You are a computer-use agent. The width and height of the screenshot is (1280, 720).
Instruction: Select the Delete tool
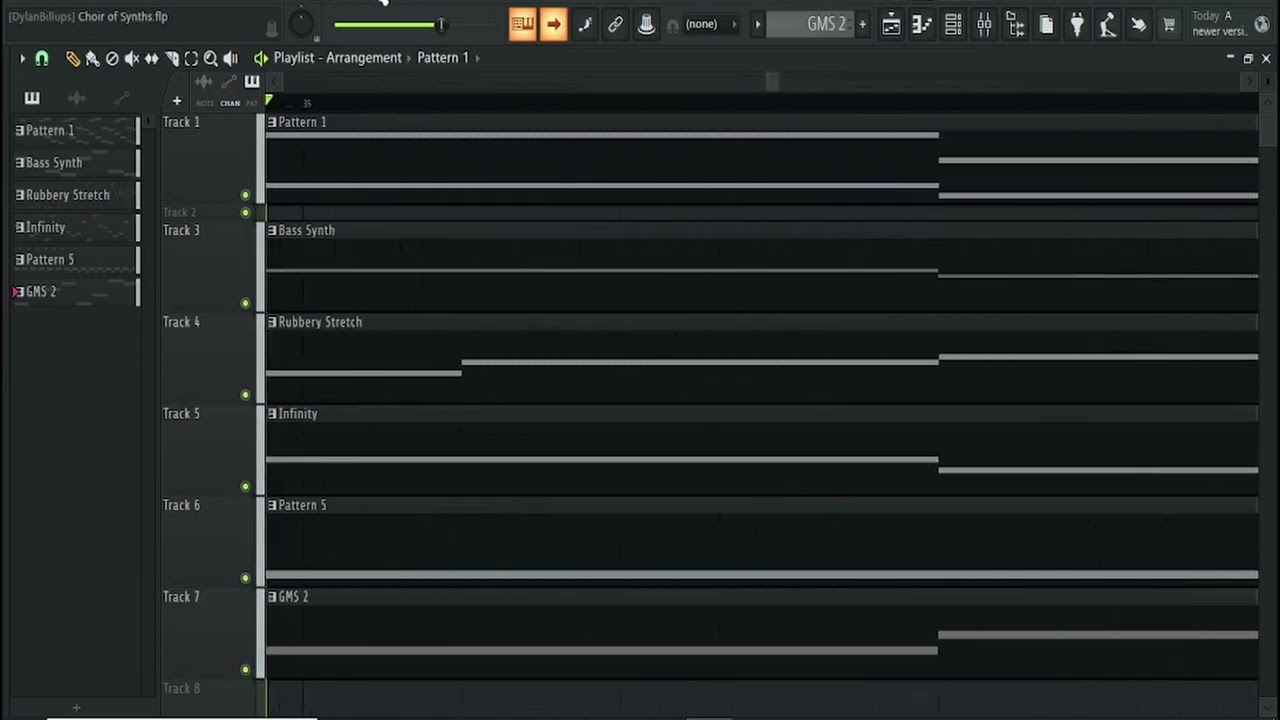(x=112, y=59)
